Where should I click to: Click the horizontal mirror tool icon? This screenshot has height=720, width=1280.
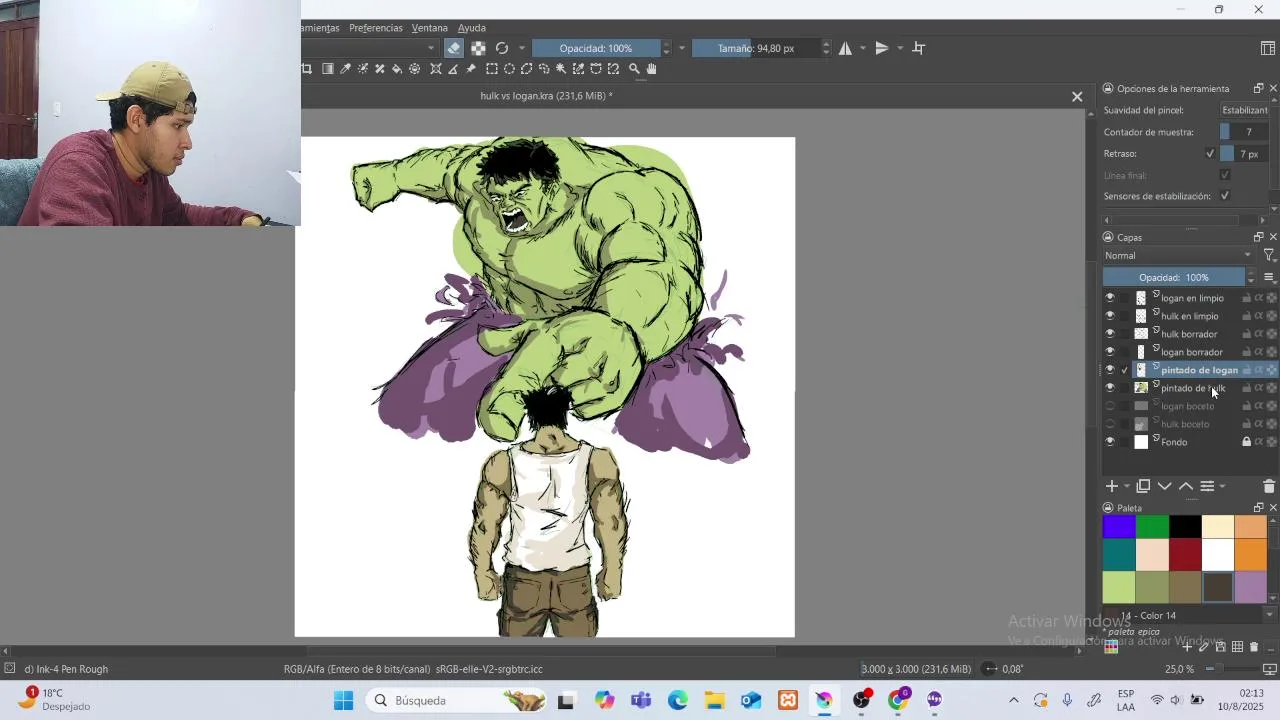point(846,48)
